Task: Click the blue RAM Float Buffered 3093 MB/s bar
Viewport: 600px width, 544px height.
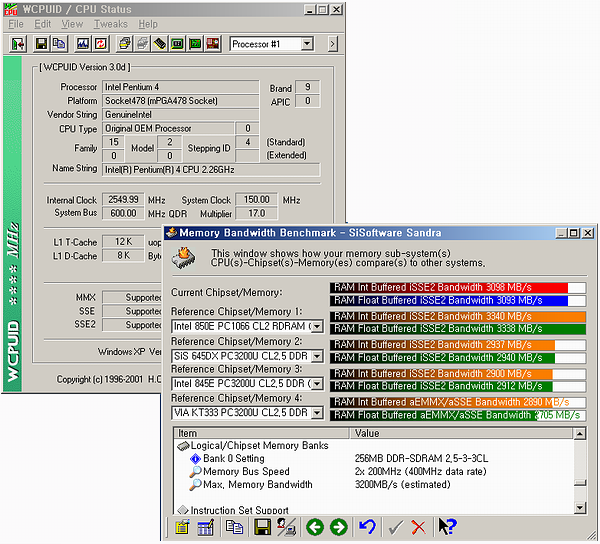Action: (x=458, y=300)
